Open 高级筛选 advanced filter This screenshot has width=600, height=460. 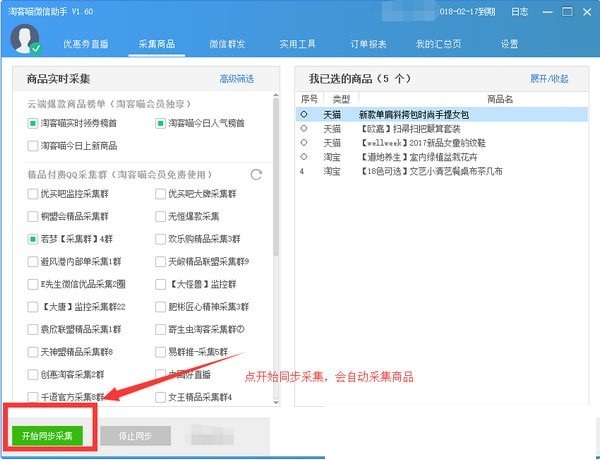click(x=236, y=79)
